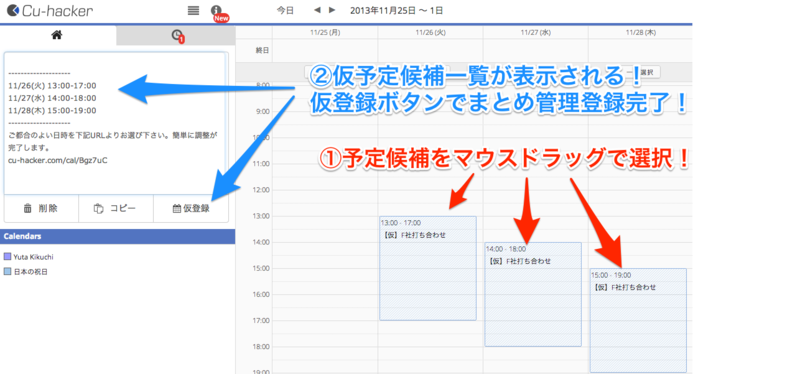Select the Calendars section header
This screenshot has width=800, height=374.
click(x=117, y=236)
